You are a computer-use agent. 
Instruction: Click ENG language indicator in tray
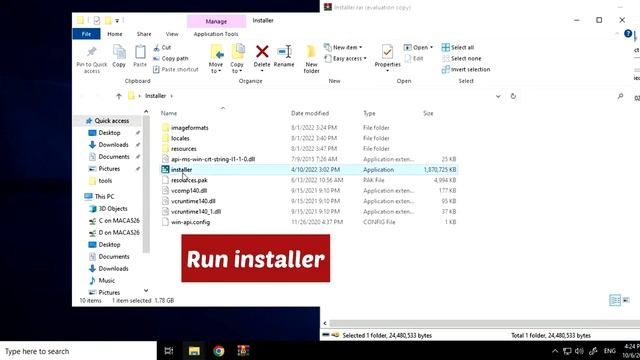pyautogui.click(x=610, y=351)
